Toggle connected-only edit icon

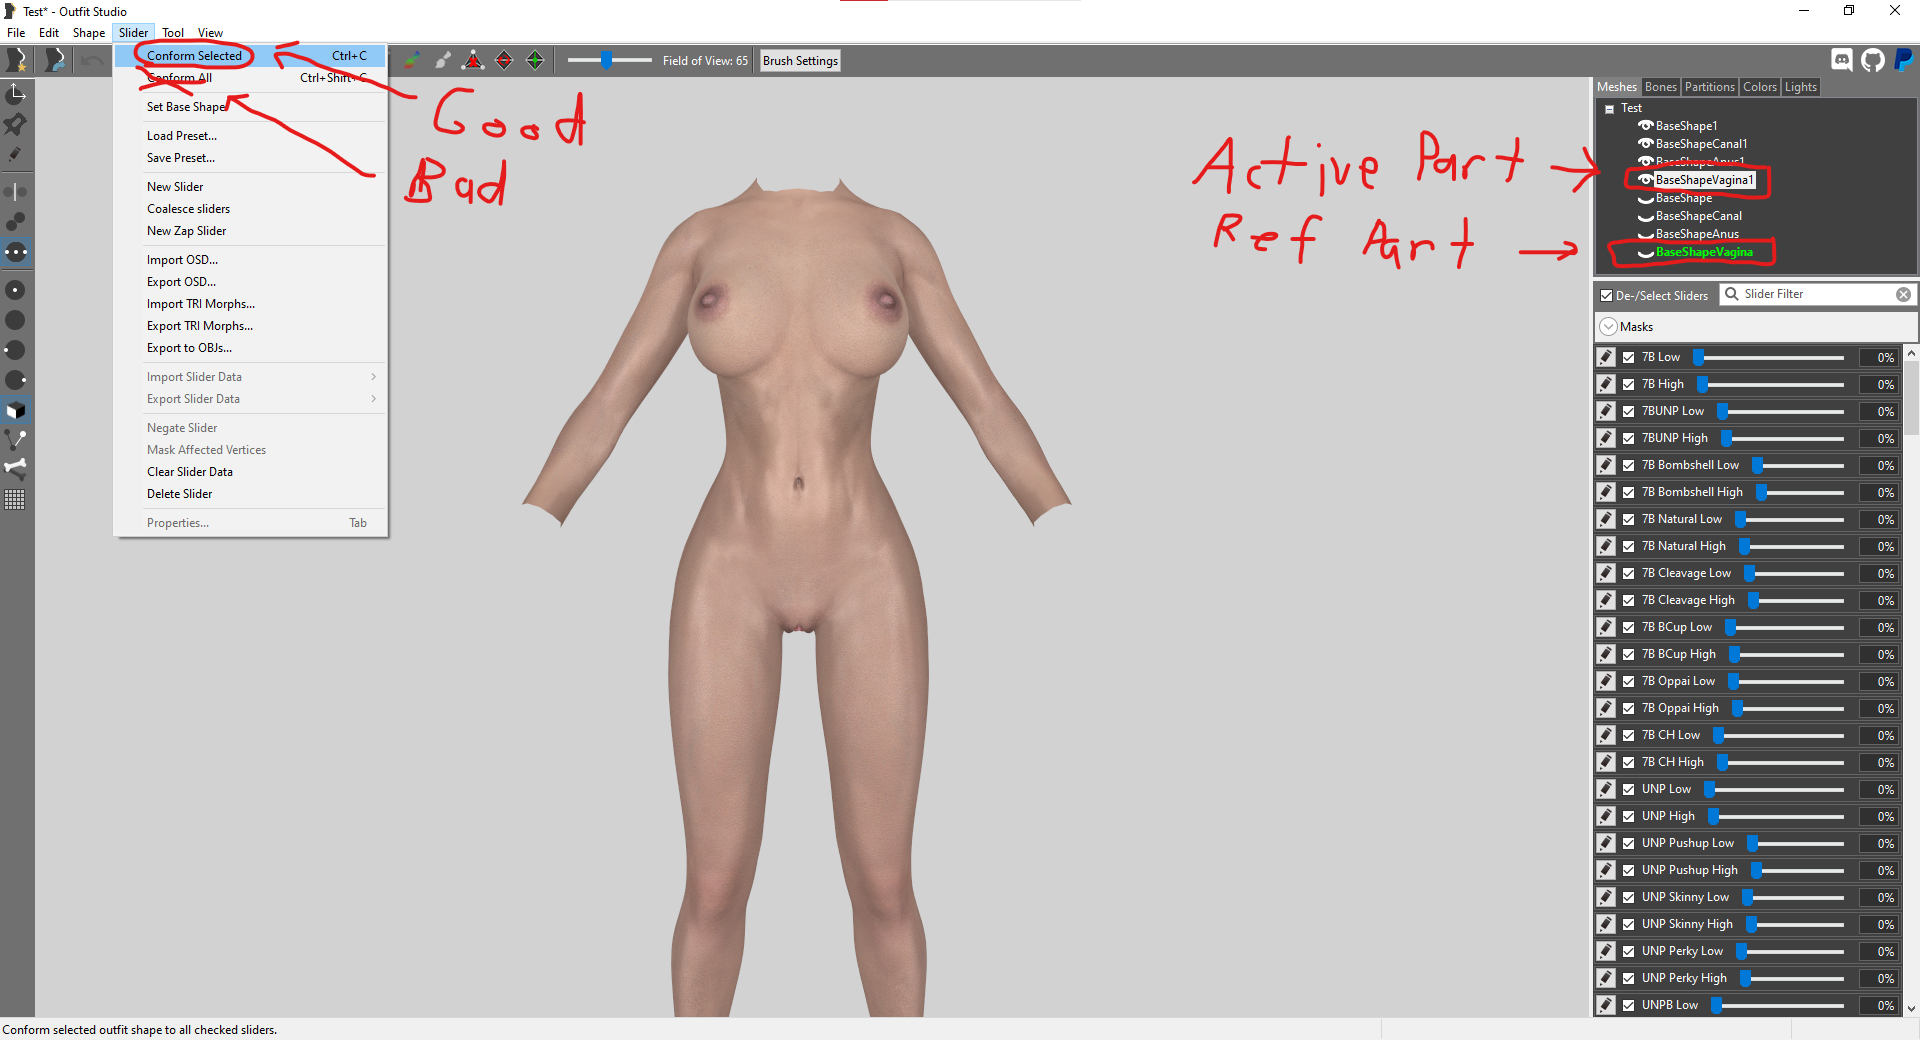[16, 221]
